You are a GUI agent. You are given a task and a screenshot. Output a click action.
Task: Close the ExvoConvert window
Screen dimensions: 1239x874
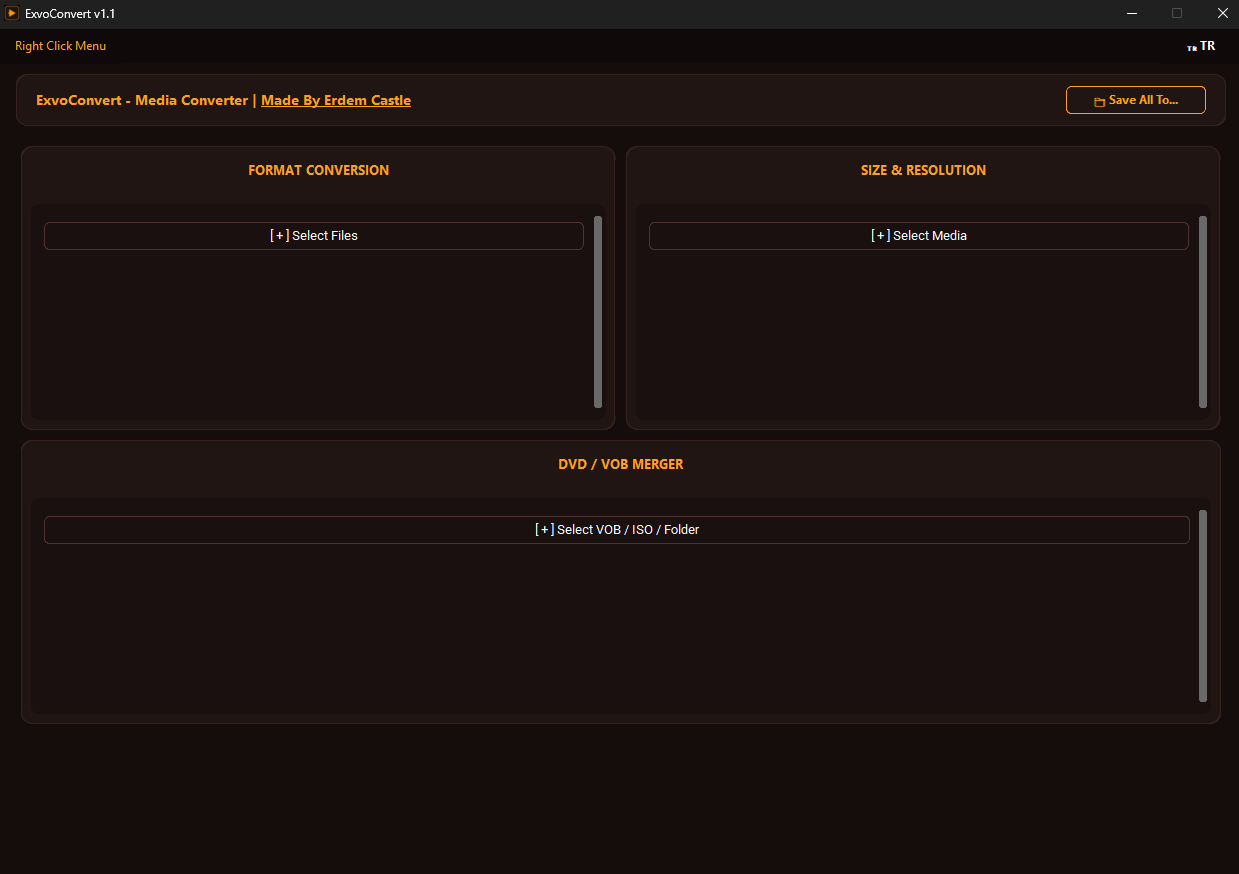[1222, 13]
